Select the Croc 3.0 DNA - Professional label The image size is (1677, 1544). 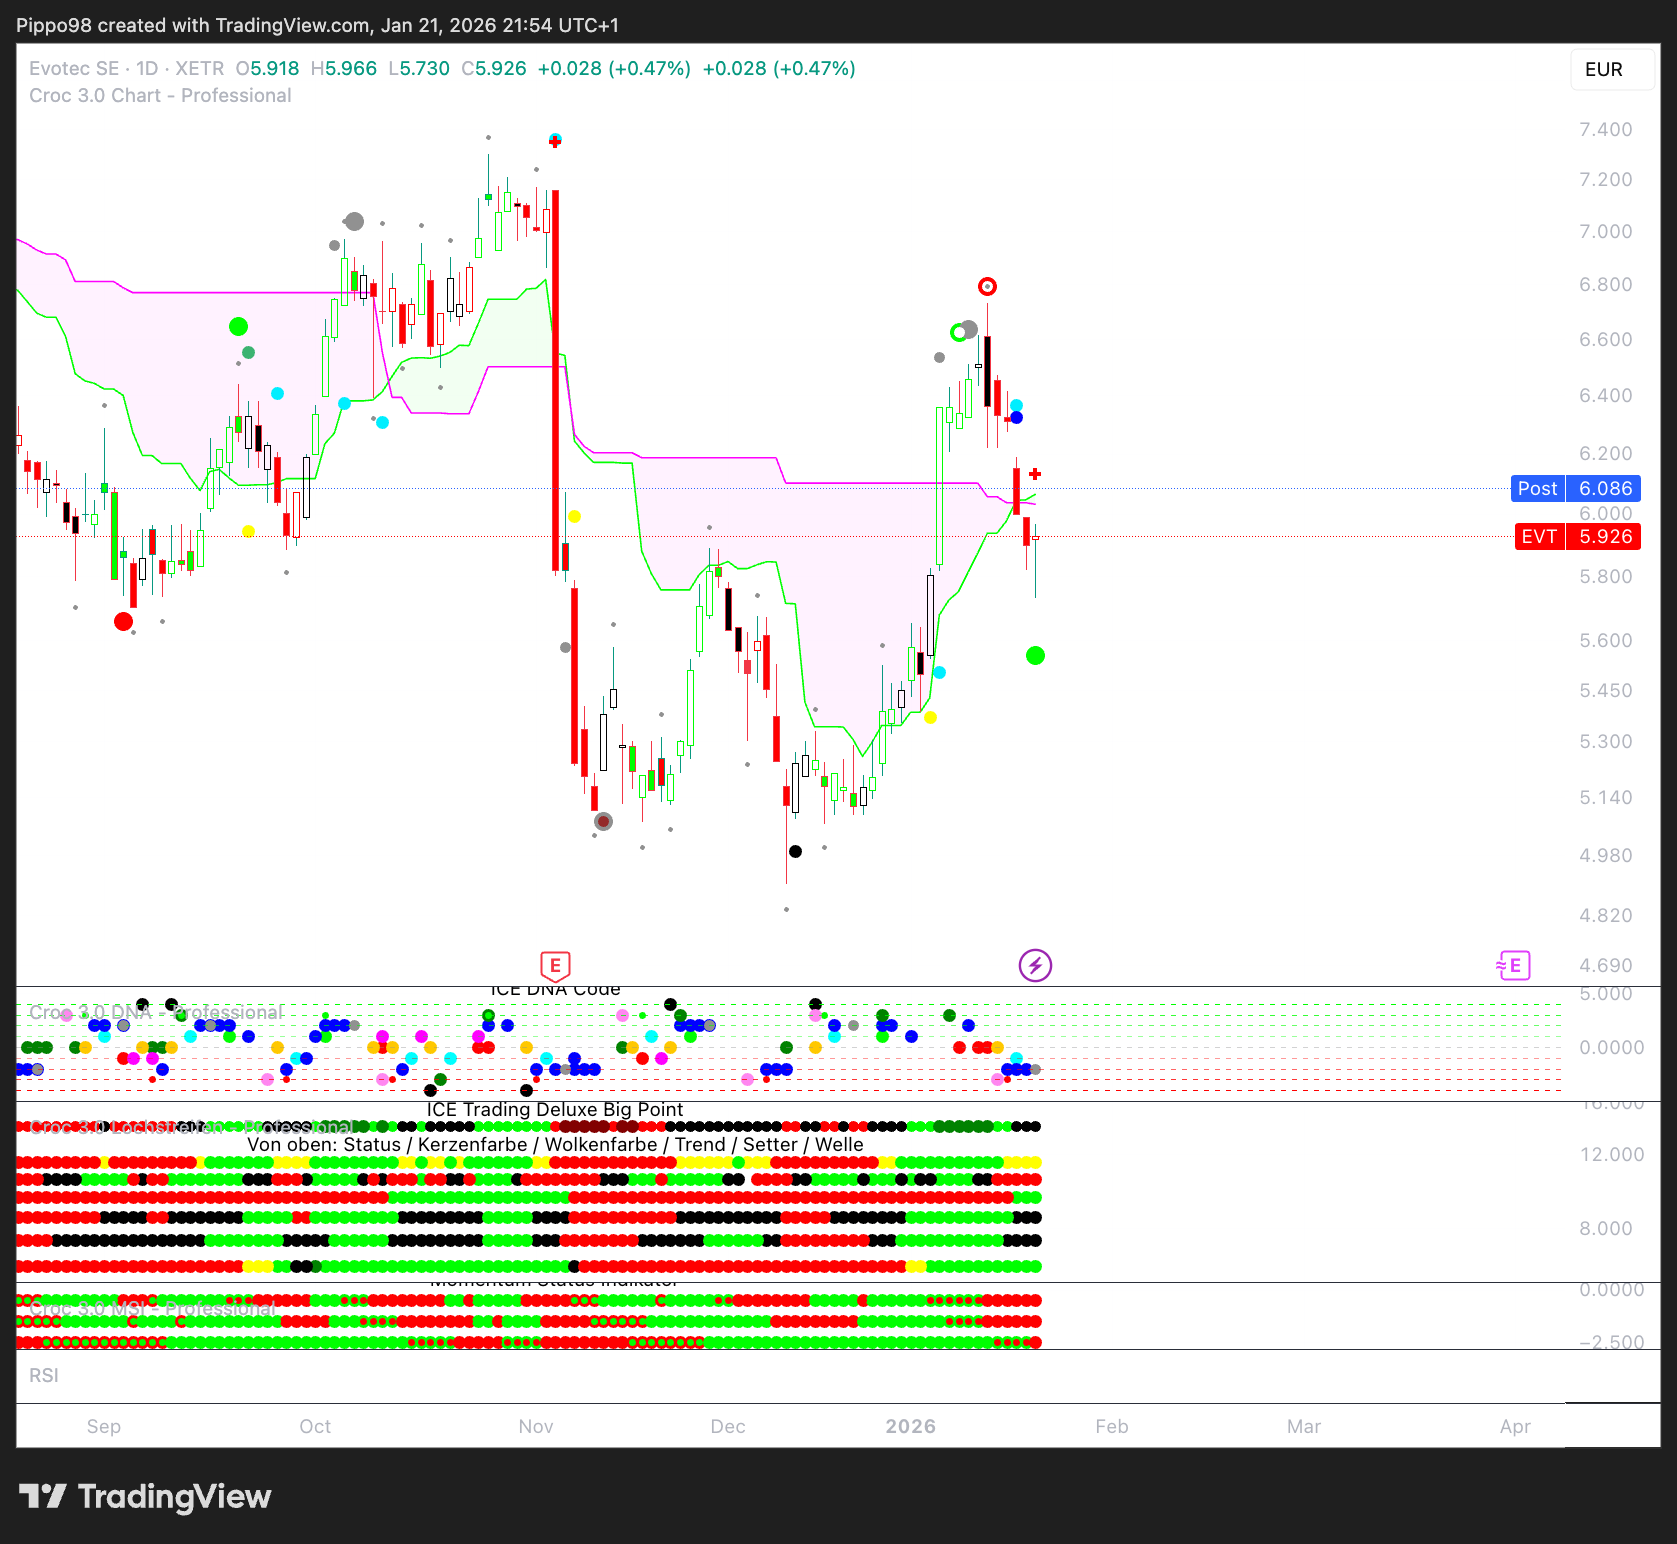pos(155,1013)
